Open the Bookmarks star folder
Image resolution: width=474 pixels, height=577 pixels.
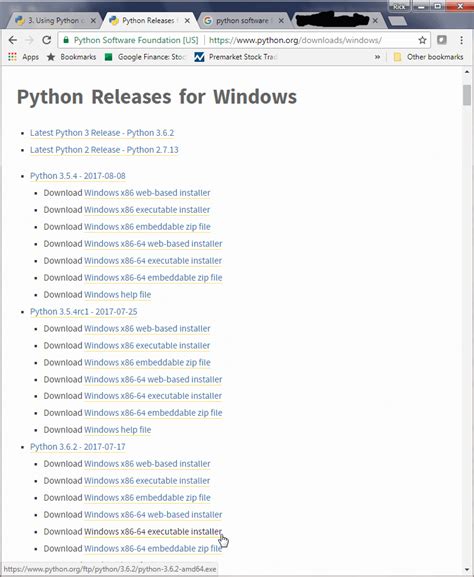click(71, 57)
